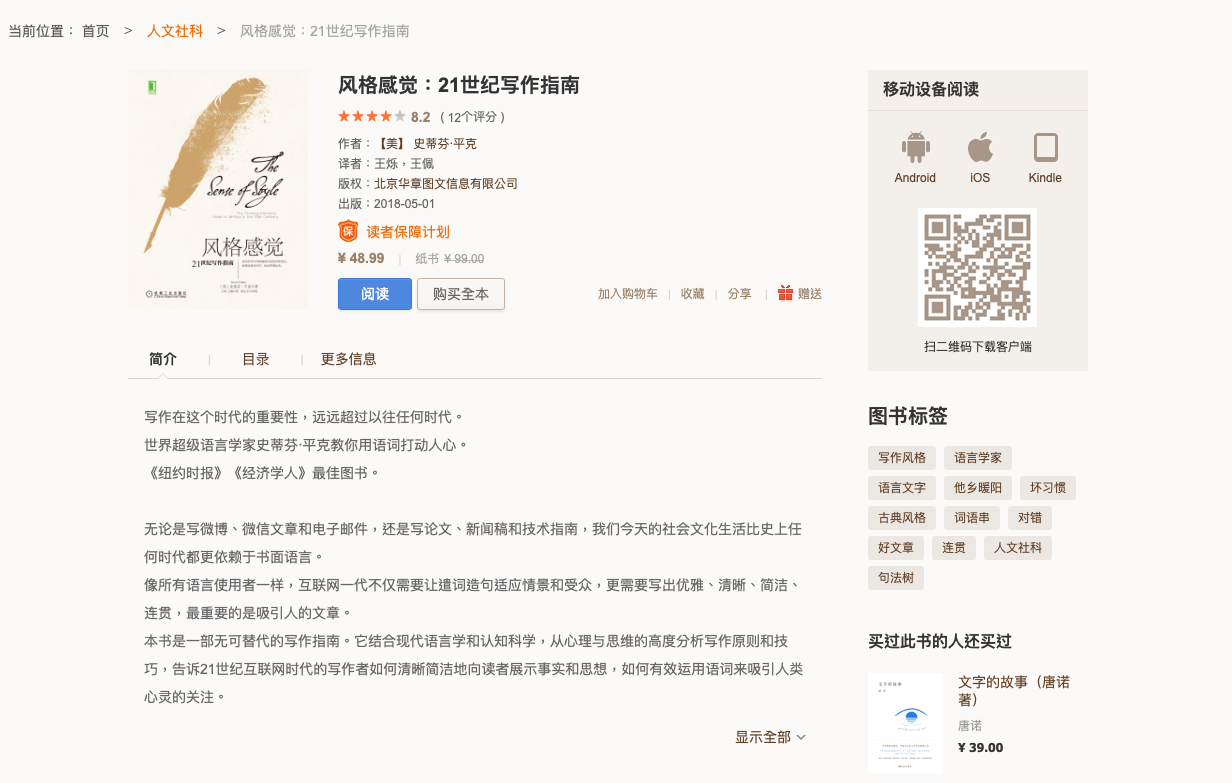
Task: Select the 人文社科 book tag
Action: (1018, 548)
